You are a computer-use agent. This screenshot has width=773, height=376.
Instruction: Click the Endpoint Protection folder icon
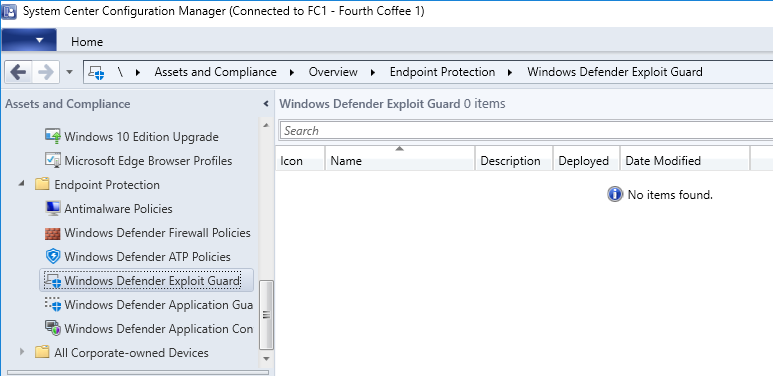pyautogui.click(x=43, y=185)
